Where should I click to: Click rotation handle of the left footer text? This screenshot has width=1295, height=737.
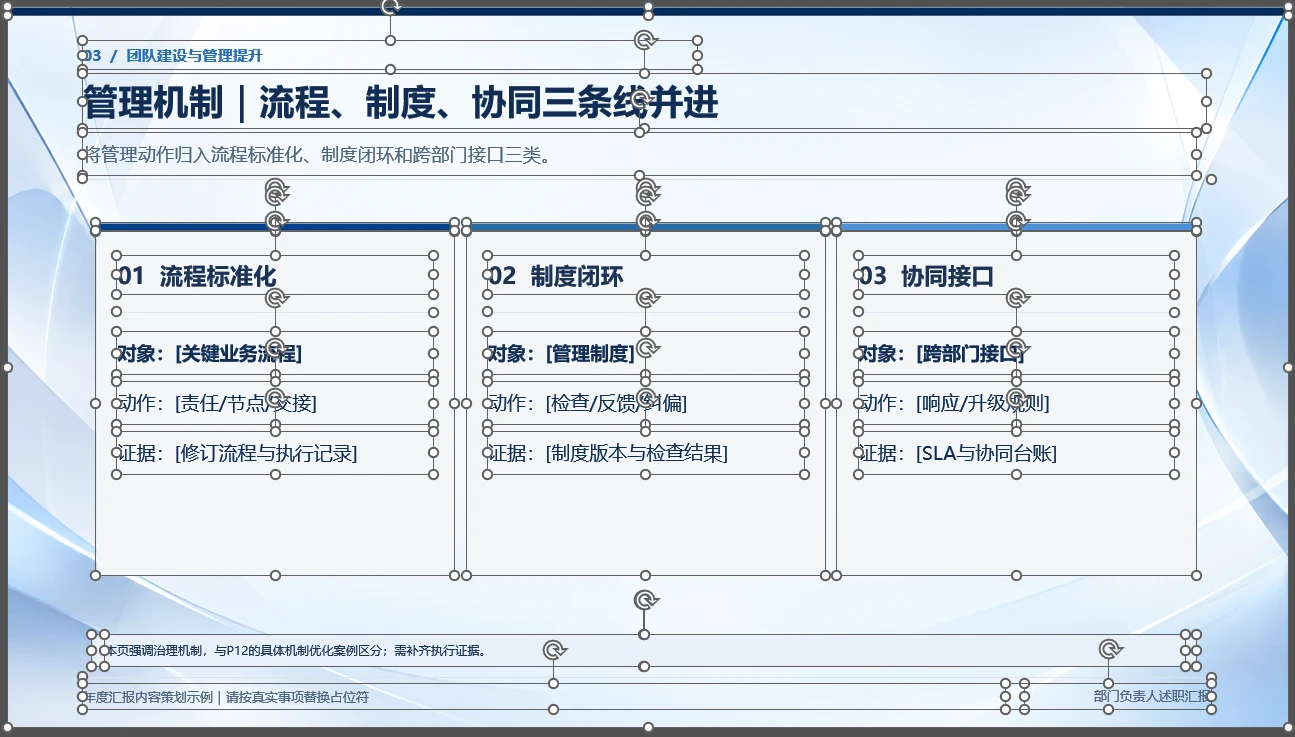554,650
